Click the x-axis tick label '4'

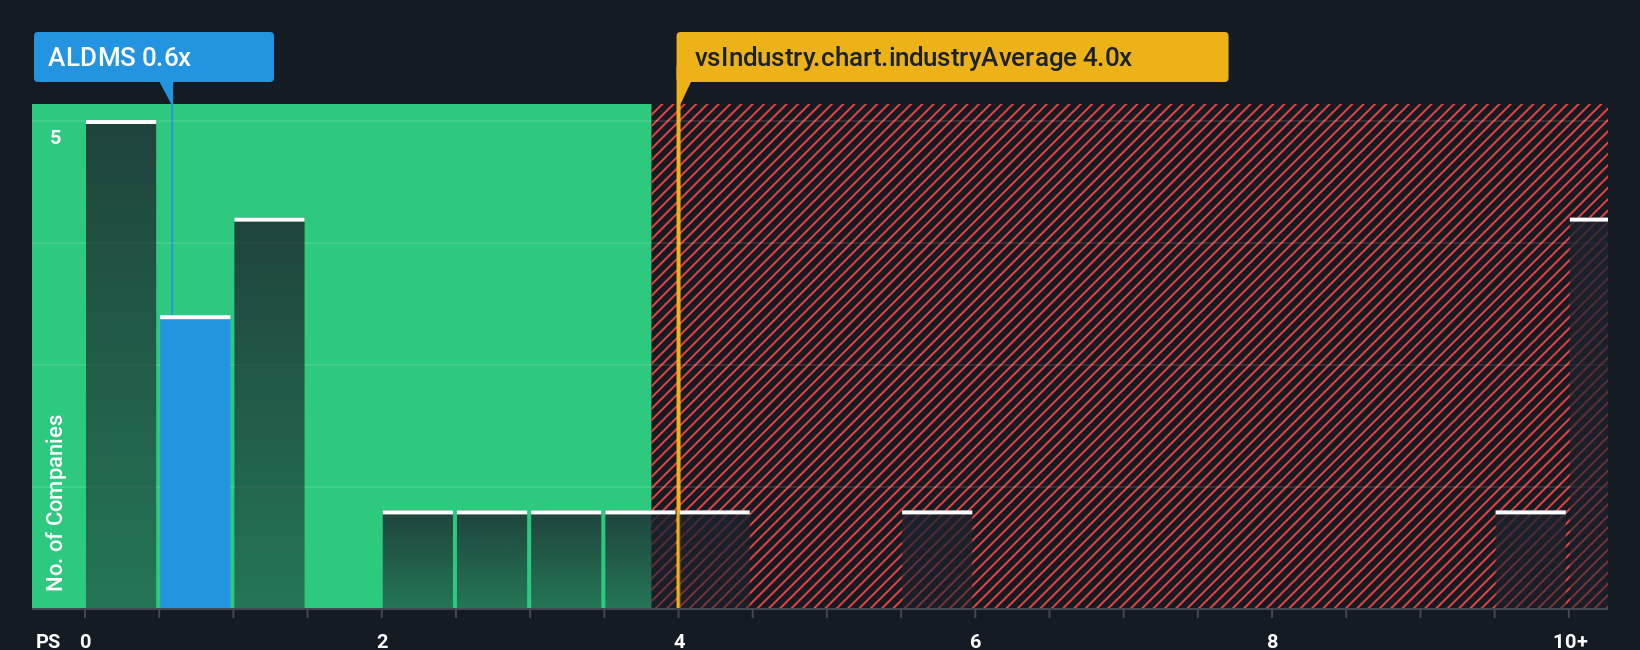pyautogui.click(x=679, y=640)
